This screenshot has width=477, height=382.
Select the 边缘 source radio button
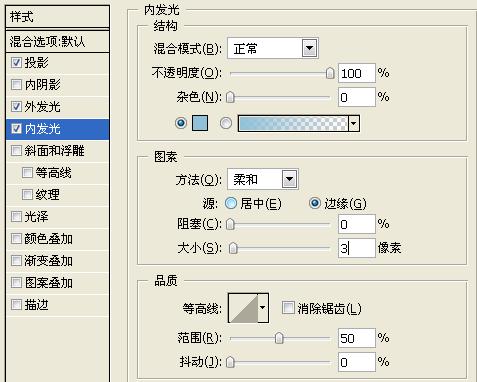315,203
